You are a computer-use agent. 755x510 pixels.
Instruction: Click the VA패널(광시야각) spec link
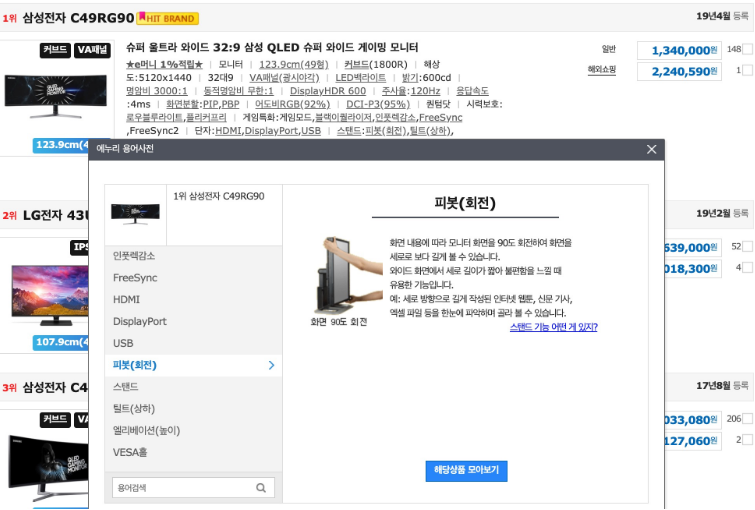coord(284,78)
